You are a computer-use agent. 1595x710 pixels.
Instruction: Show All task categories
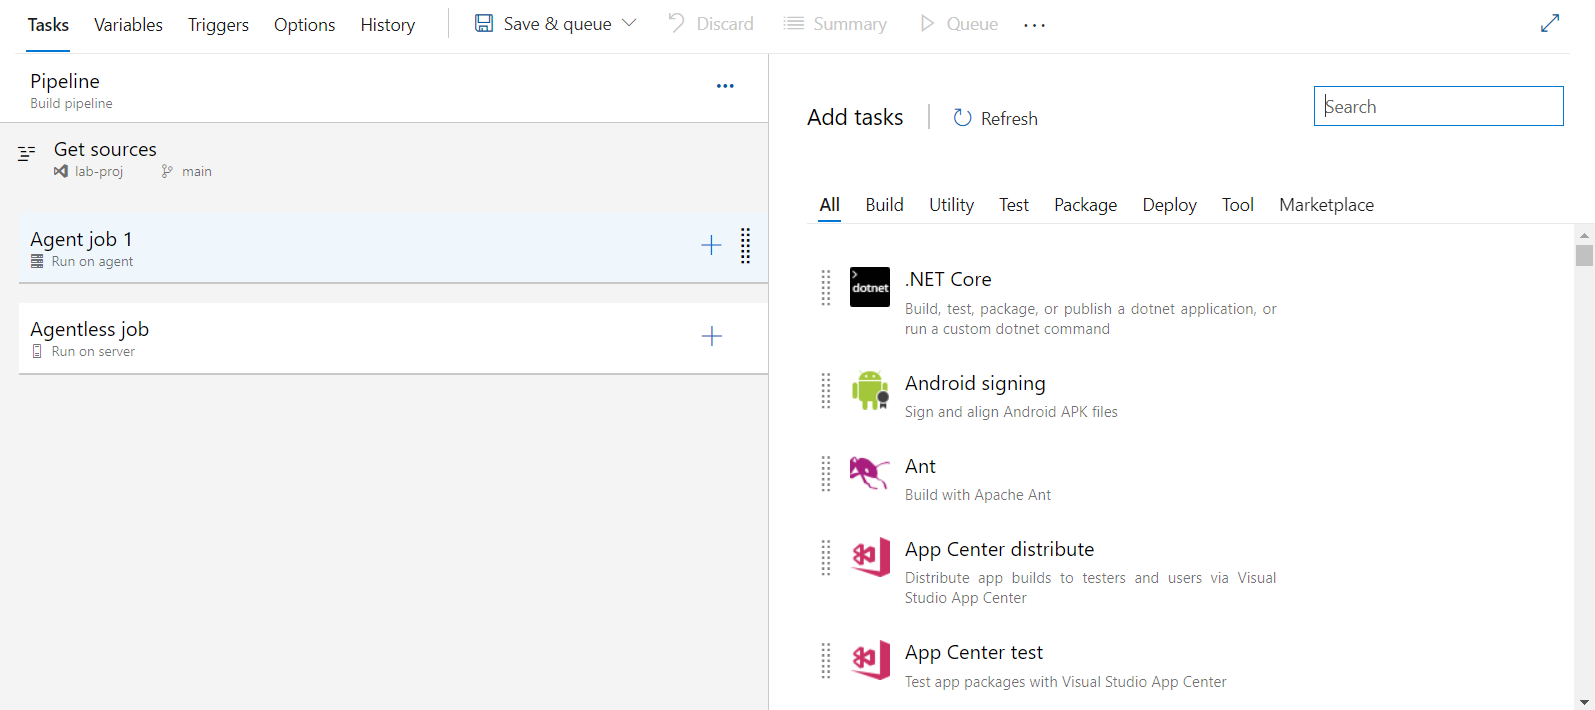[830, 205]
